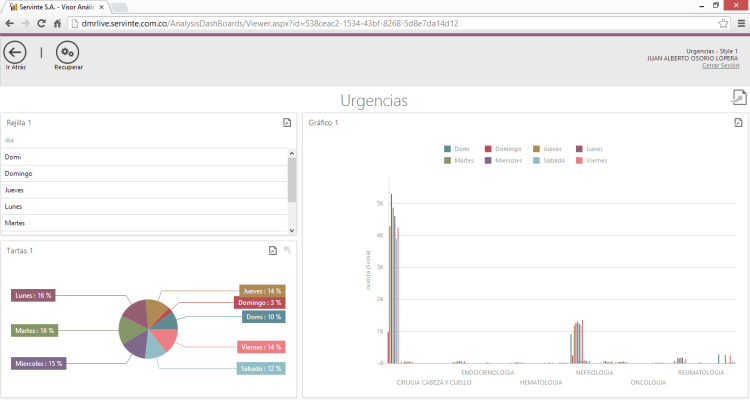This screenshot has width=750, height=400.
Task: Click the export icon in Rejilla 1 panel
Action: coord(287,123)
